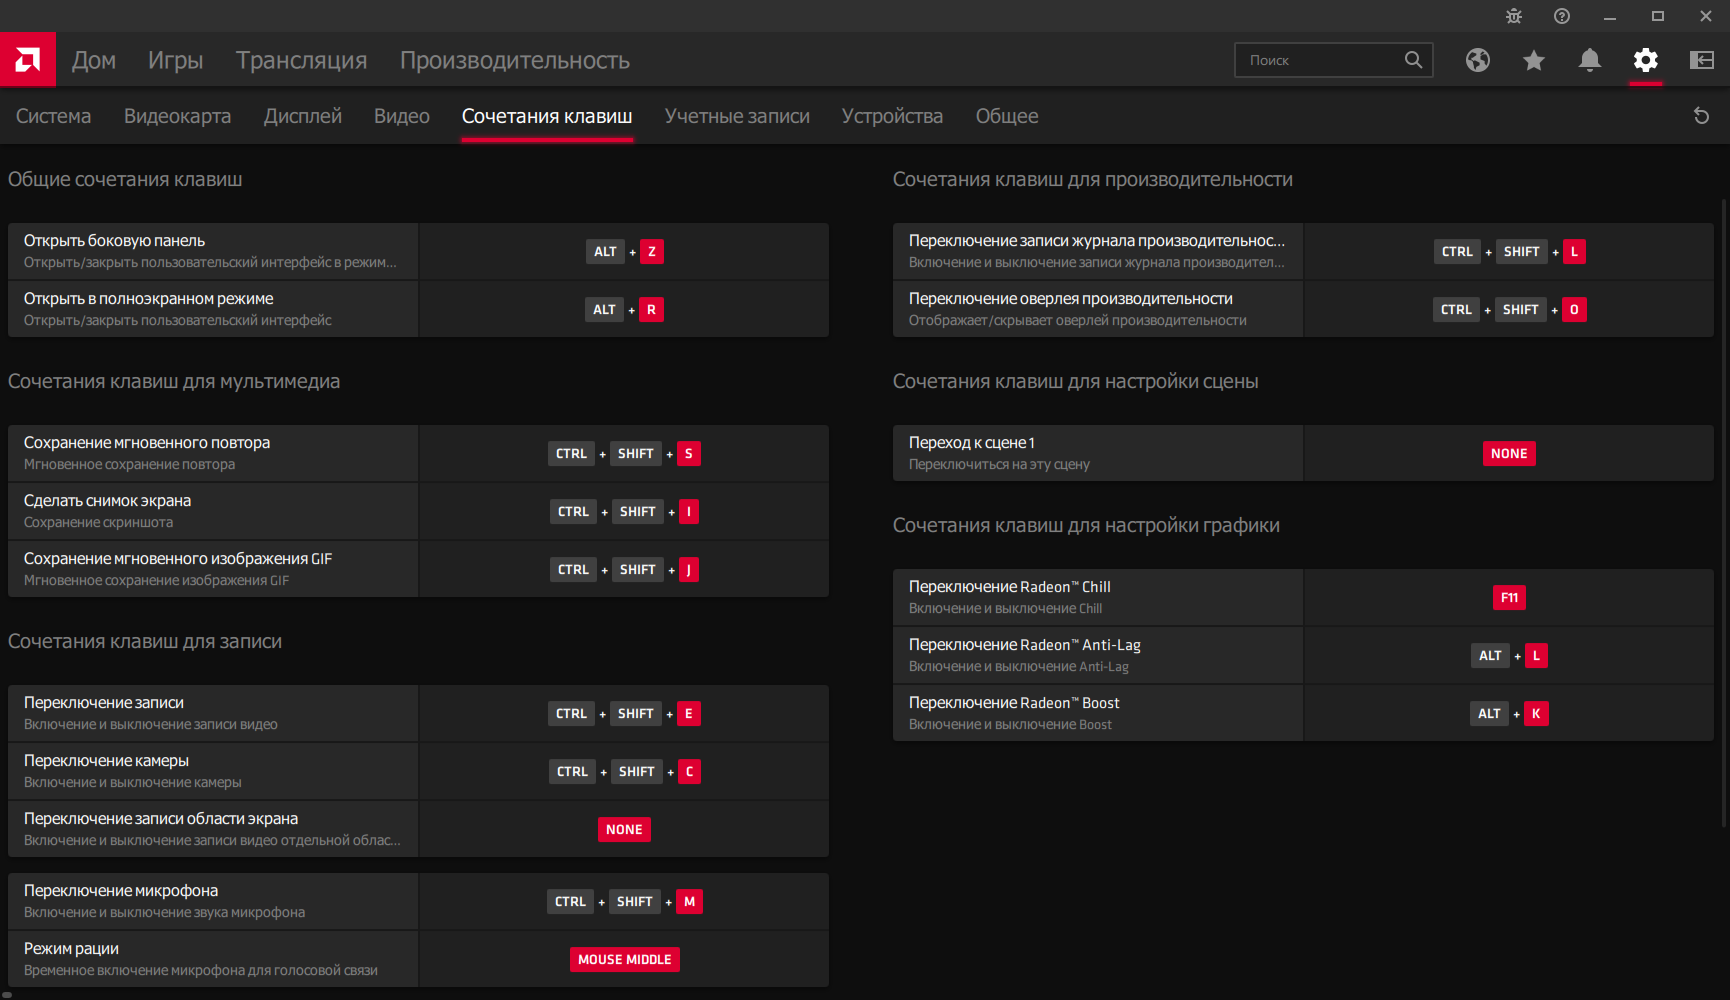Click the bug report icon
This screenshot has width=1730, height=1000.
[1514, 16]
